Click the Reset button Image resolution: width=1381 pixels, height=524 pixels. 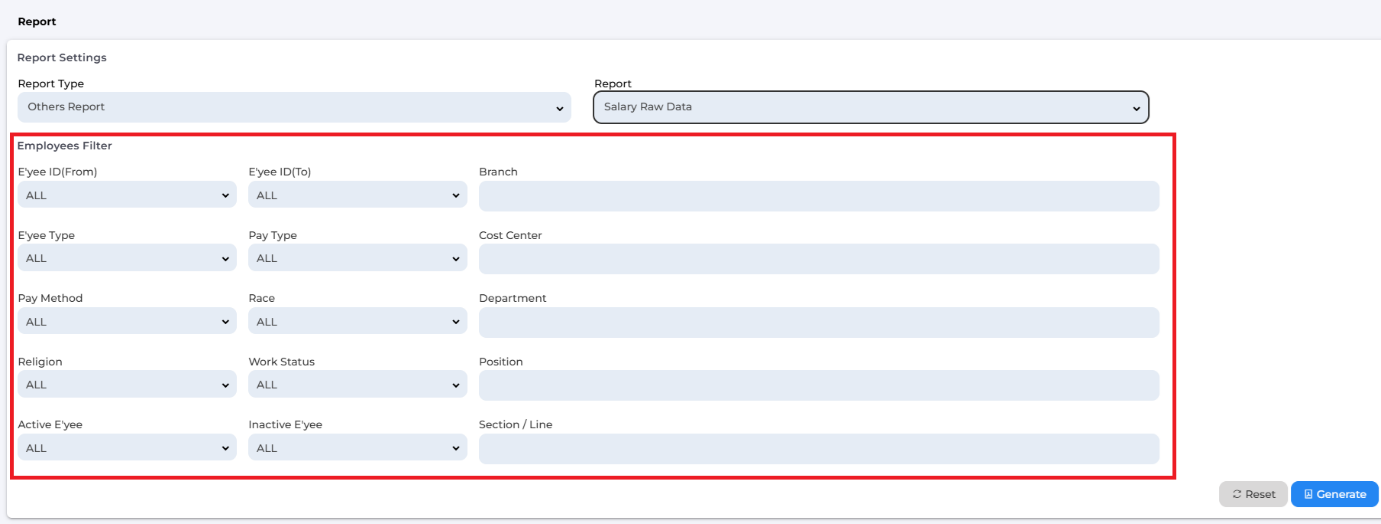click(x=1253, y=494)
